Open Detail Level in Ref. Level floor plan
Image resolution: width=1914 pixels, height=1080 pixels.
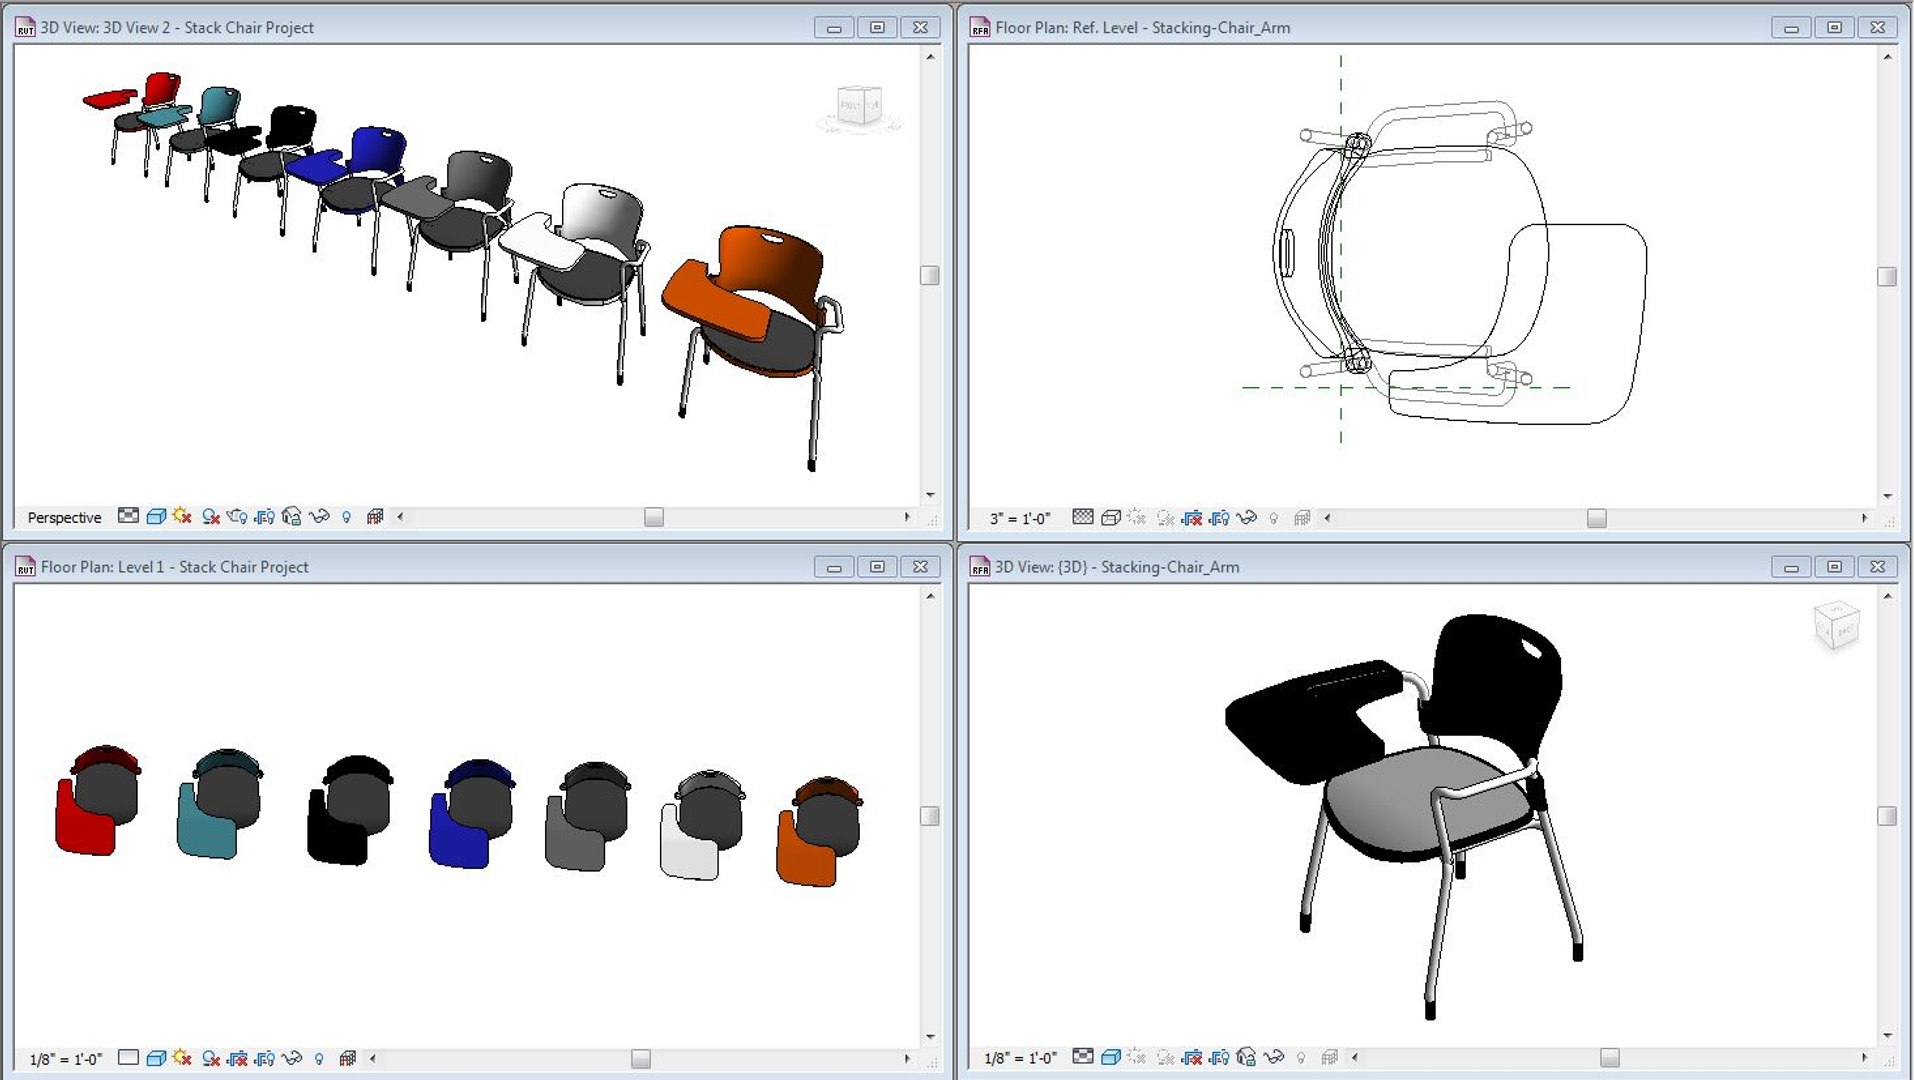click(x=1083, y=517)
